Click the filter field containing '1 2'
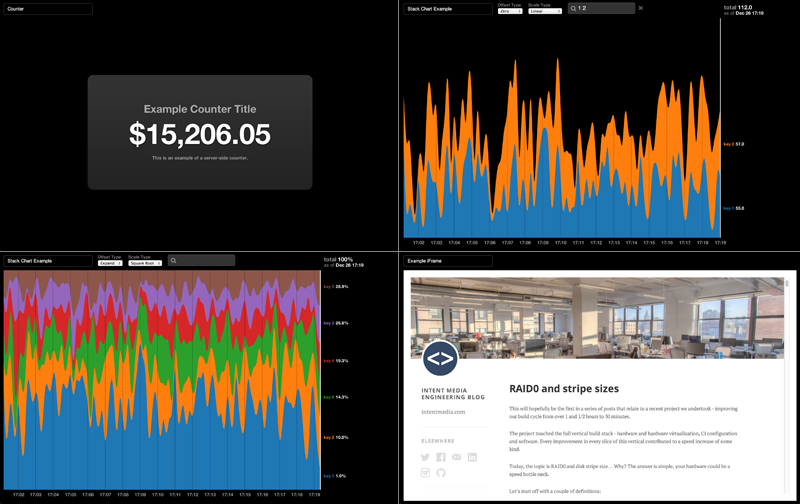Image resolution: width=800 pixels, height=504 pixels. (602, 8)
